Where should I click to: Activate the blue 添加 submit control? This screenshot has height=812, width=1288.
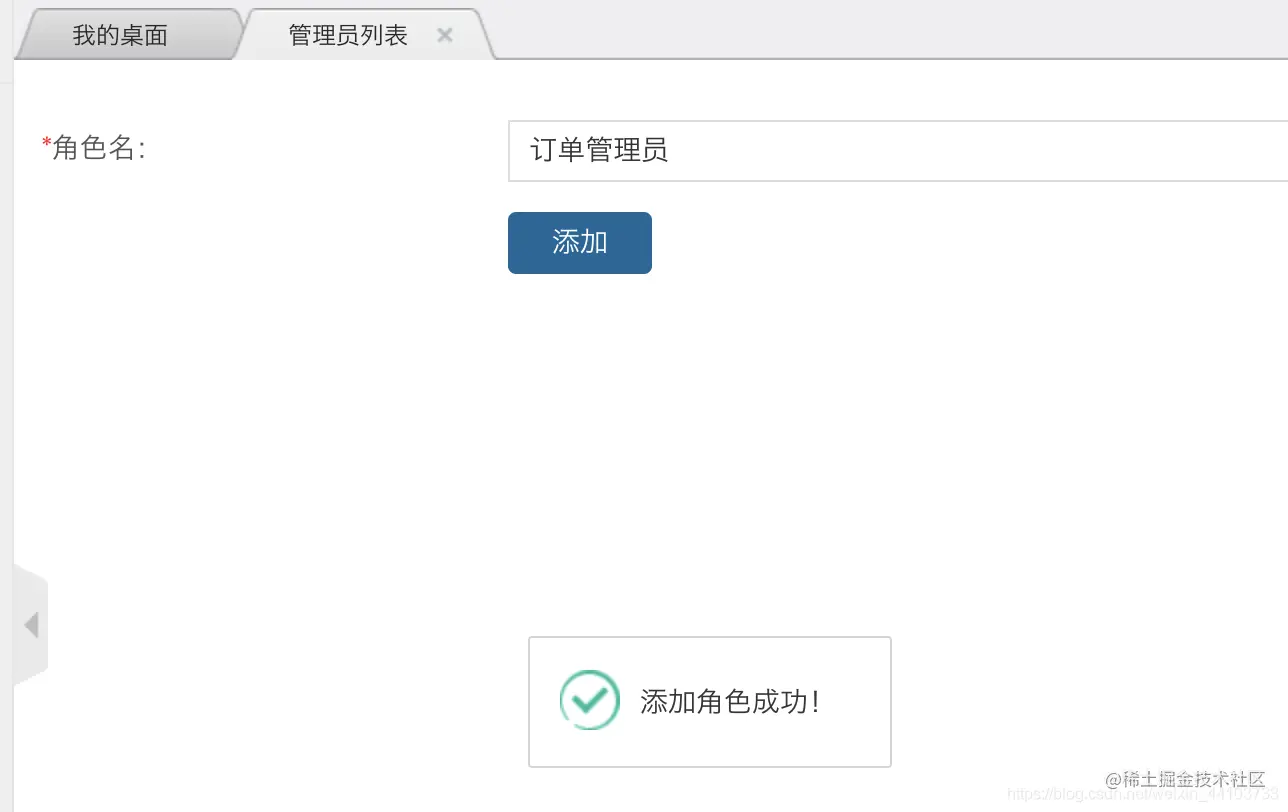[579, 243]
